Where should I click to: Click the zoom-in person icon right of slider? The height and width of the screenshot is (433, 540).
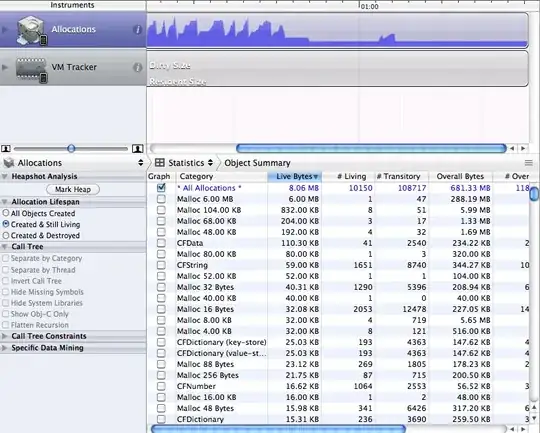point(138,148)
